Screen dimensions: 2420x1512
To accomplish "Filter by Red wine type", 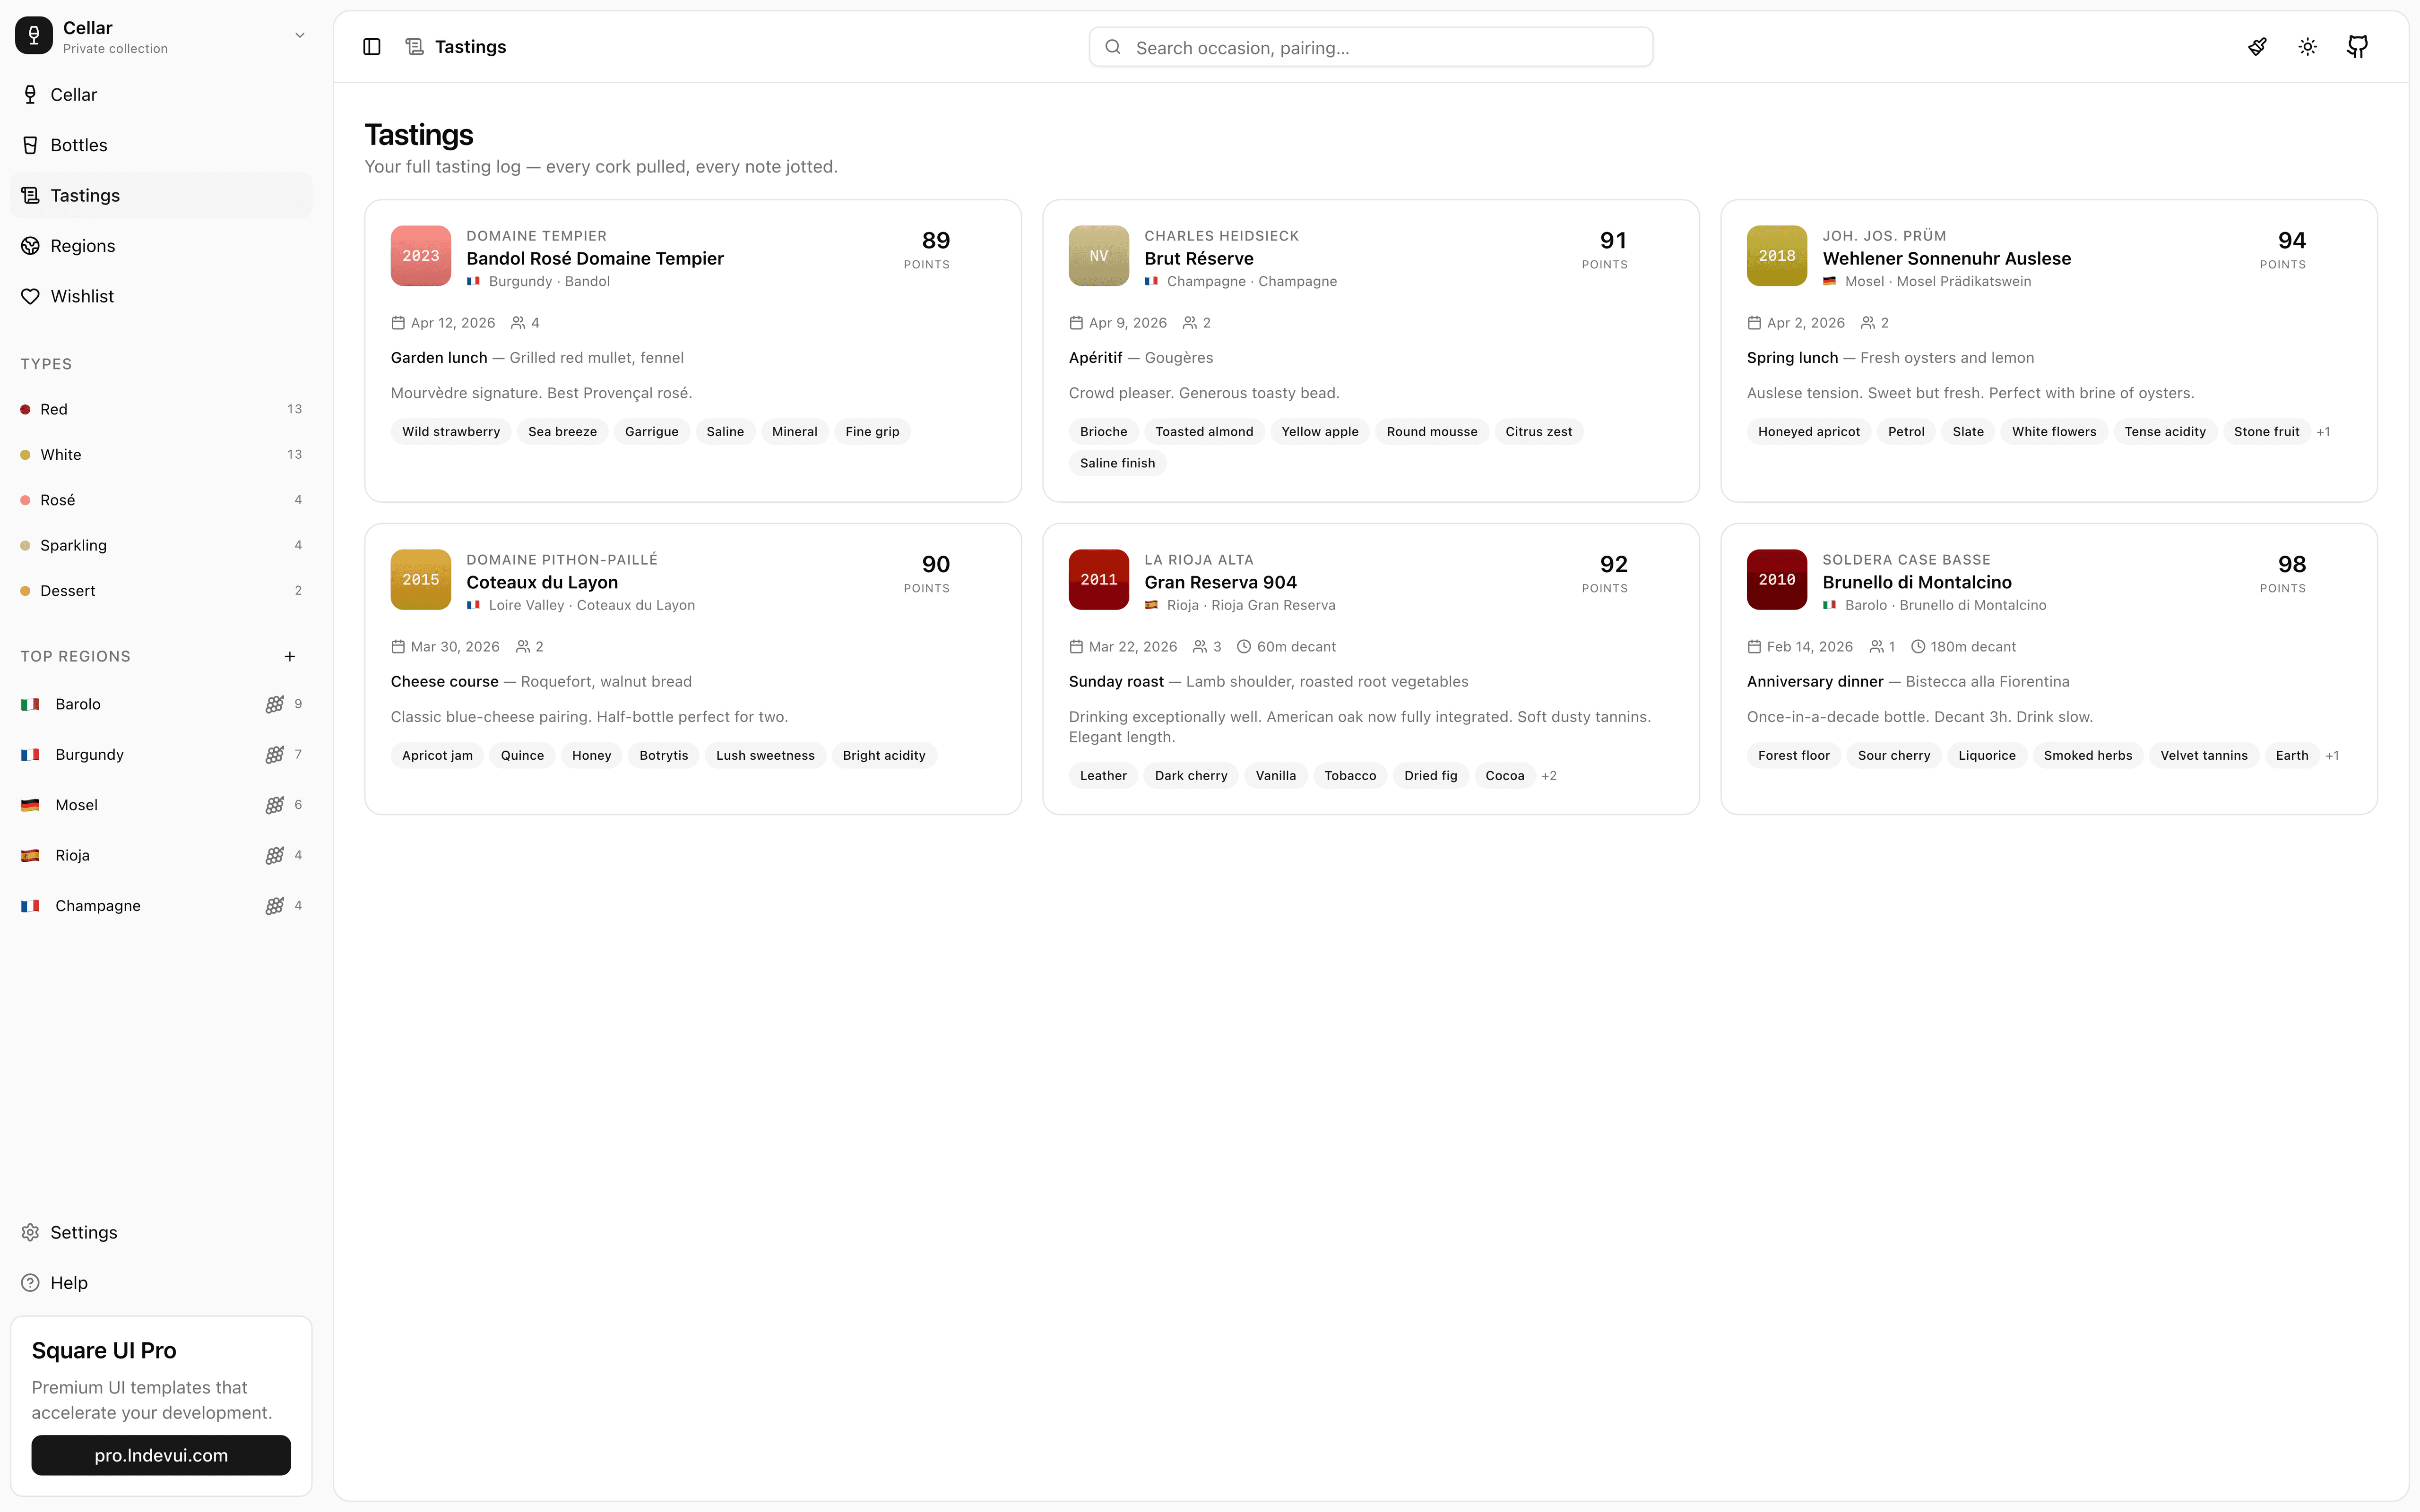I will [161, 409].
